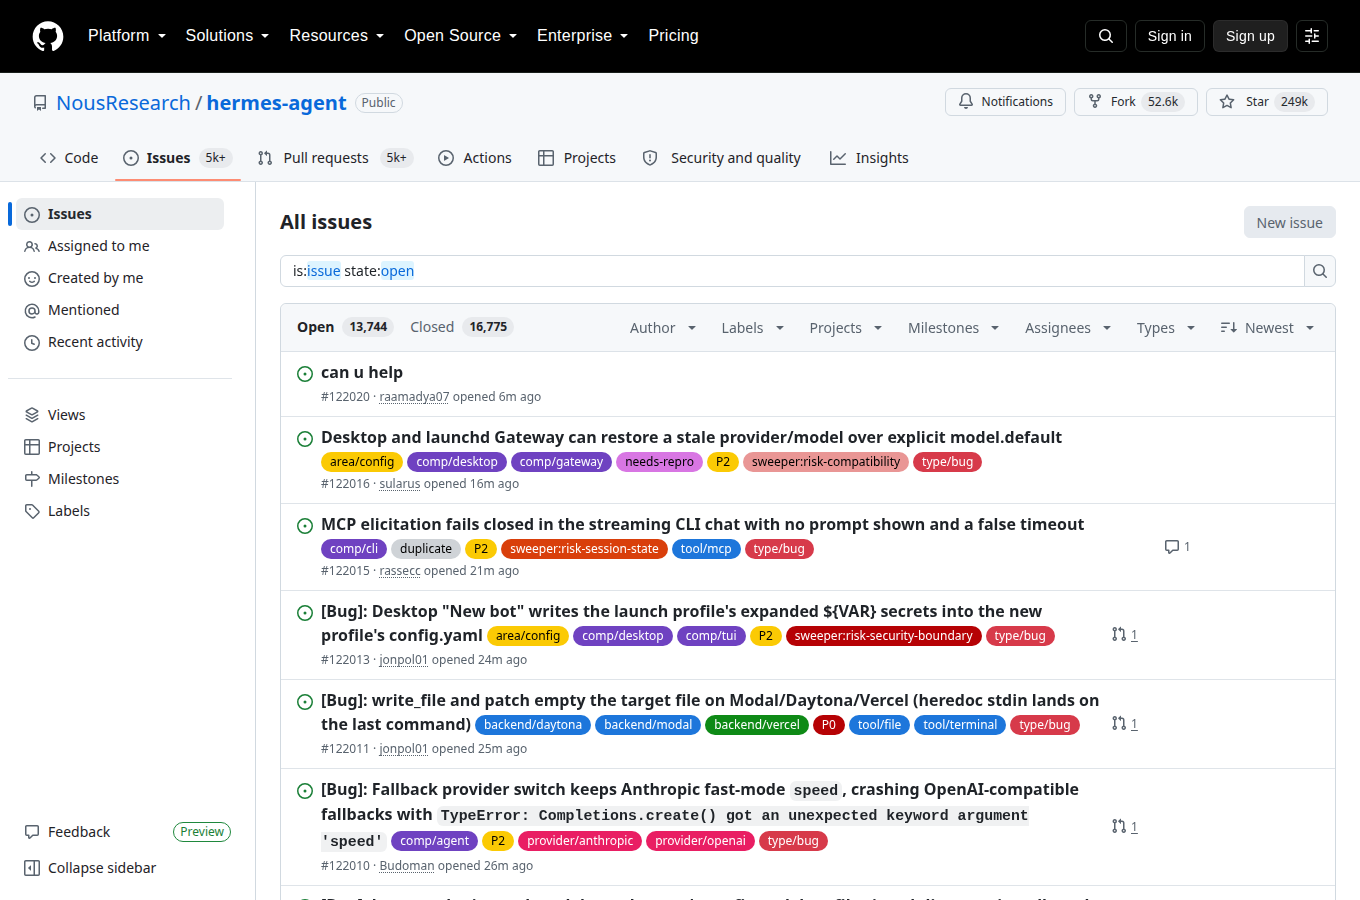Filter by the needs-repro label
The width and height of the screenshot is (1360, 900).
659,462
